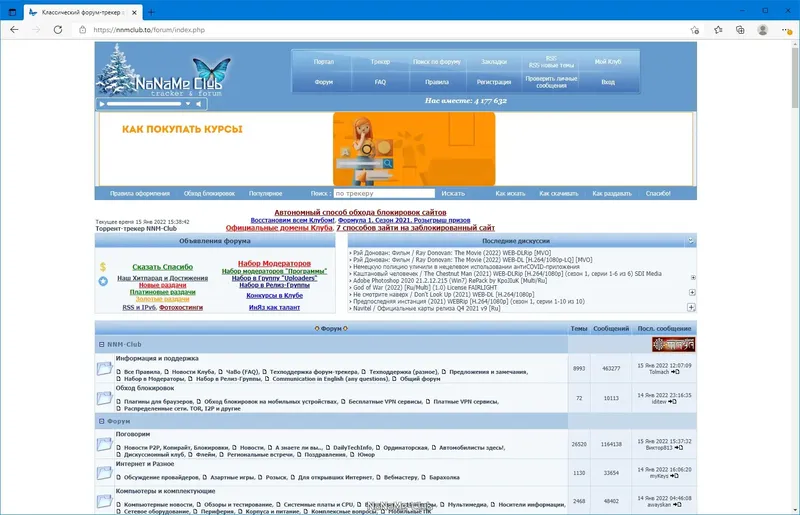Click the top small plus icon in discussions

click(x=693, y=278)
